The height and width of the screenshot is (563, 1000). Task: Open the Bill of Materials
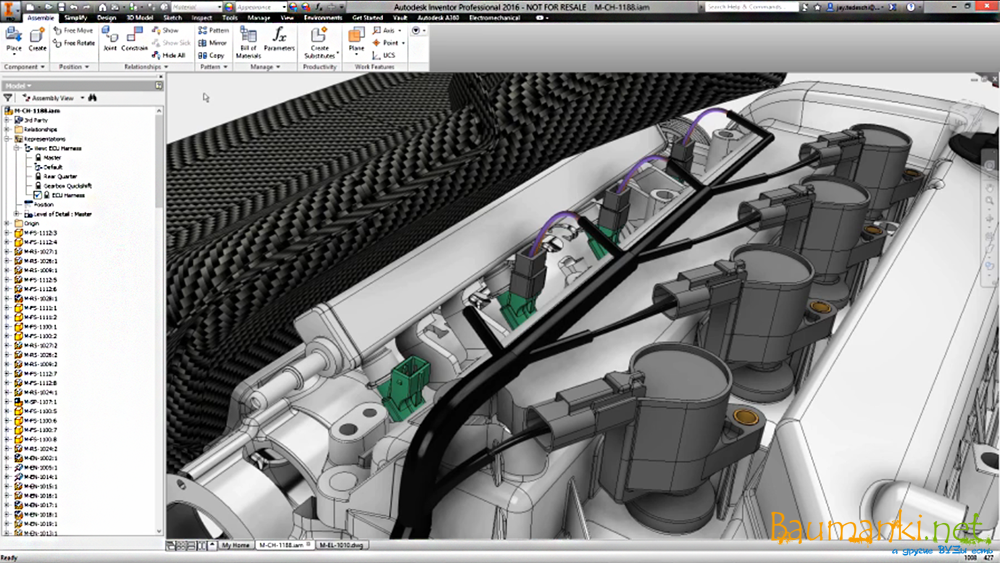tap(249, 38)
